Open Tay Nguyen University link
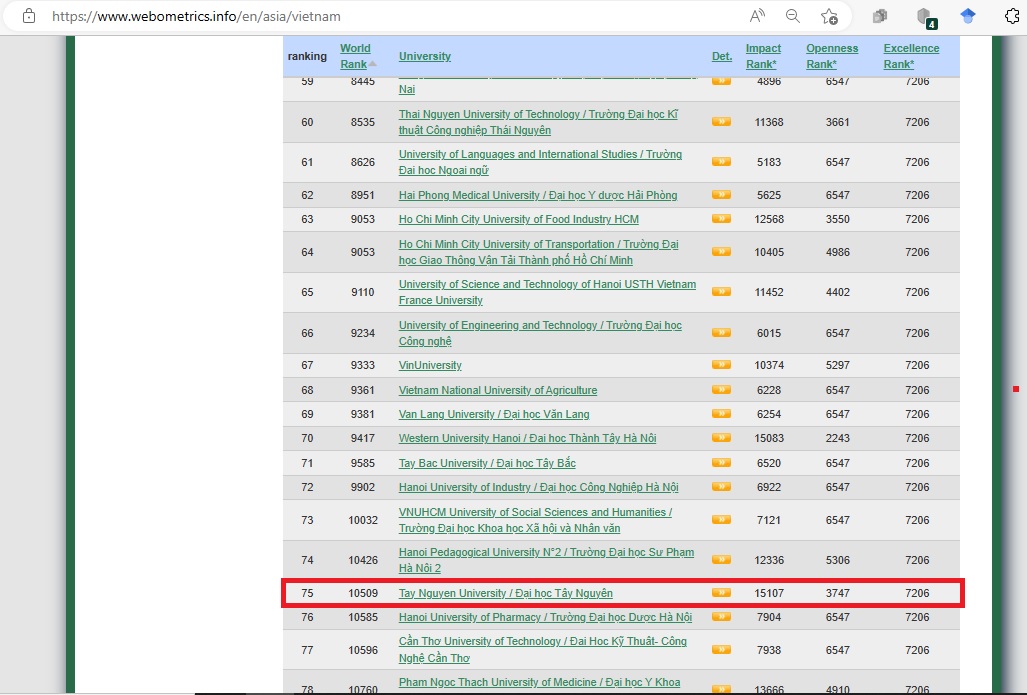 [x=506, y=593]
